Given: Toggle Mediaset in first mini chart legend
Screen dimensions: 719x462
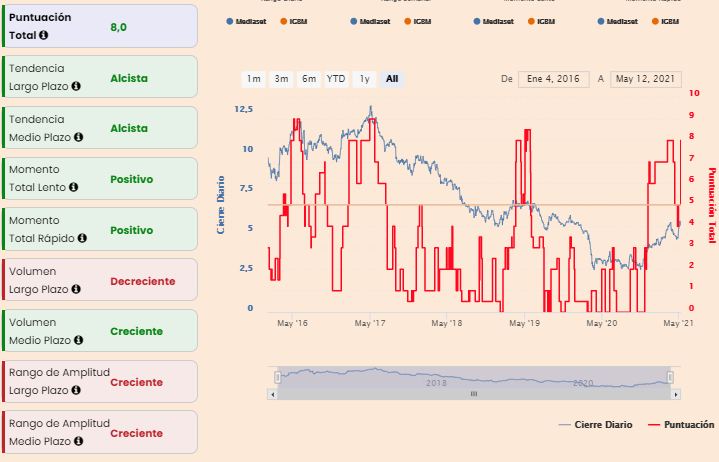Looking at the screenshot, I should point(246,22).
